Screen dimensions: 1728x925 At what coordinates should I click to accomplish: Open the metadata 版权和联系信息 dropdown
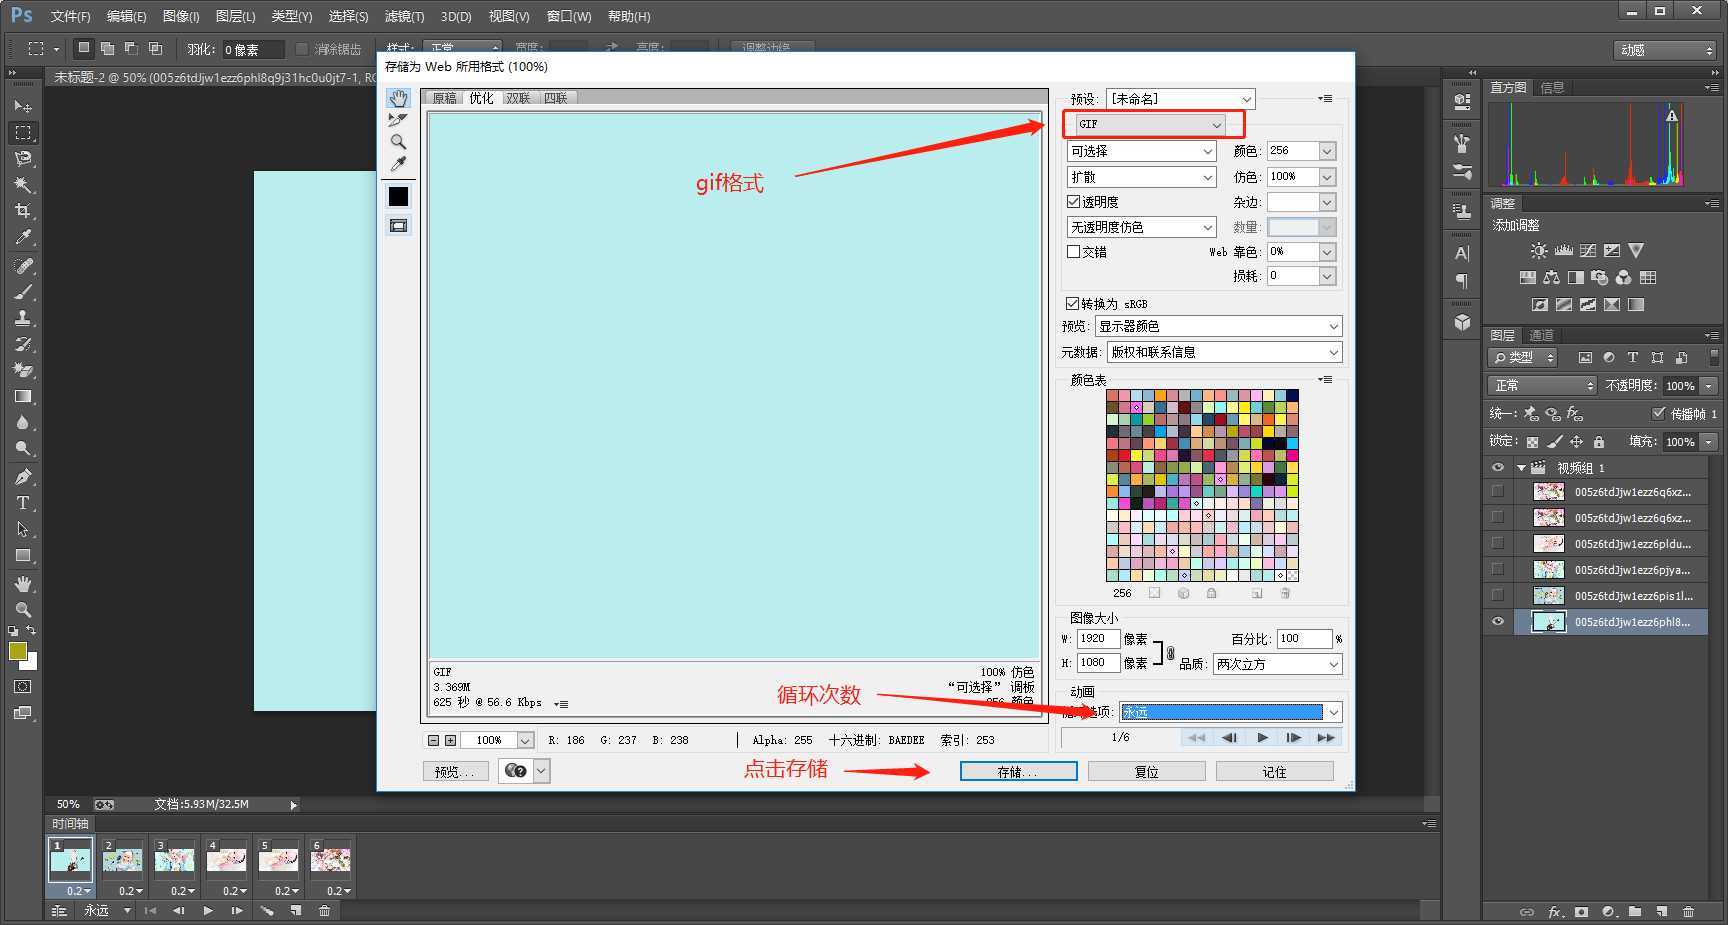click(x=1224, y=352)
